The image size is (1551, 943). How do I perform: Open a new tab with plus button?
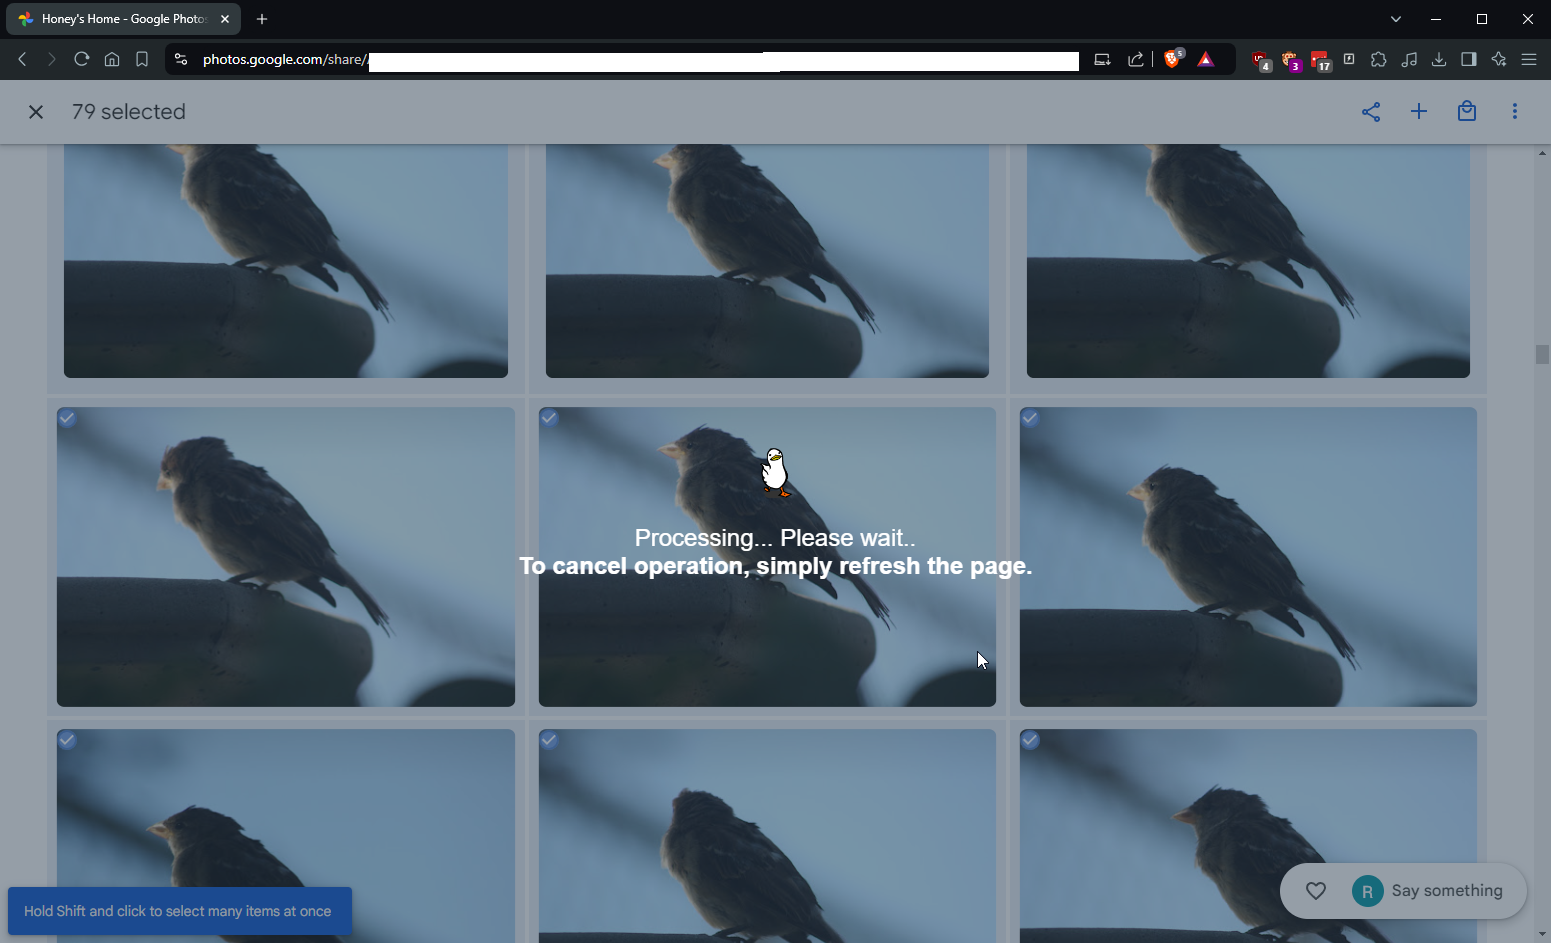pos(262,19)
